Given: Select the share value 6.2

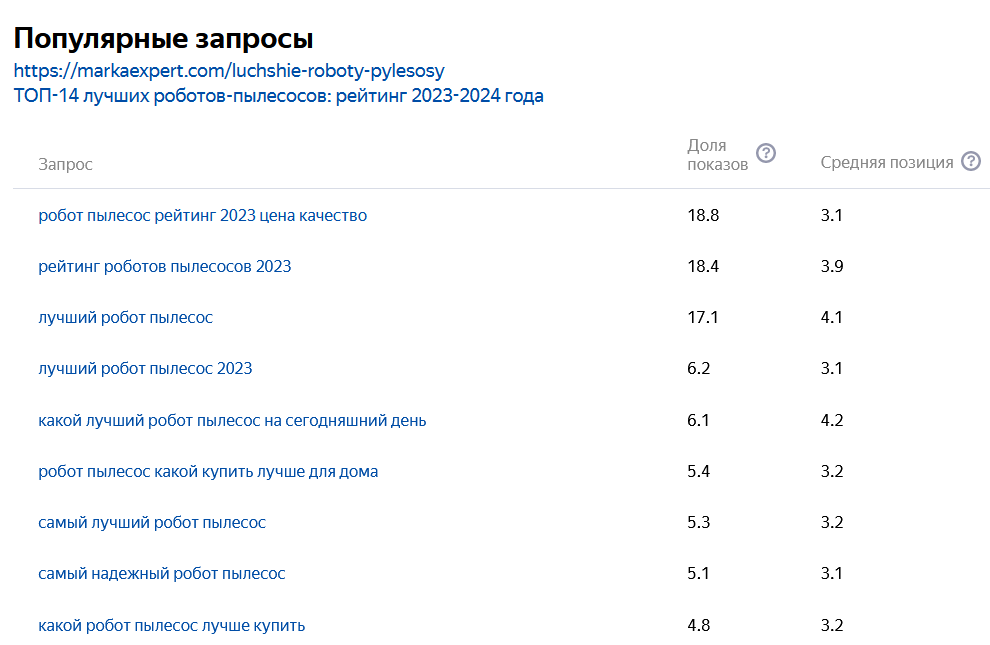Looking at the screenshot, I should coord(698,369).
